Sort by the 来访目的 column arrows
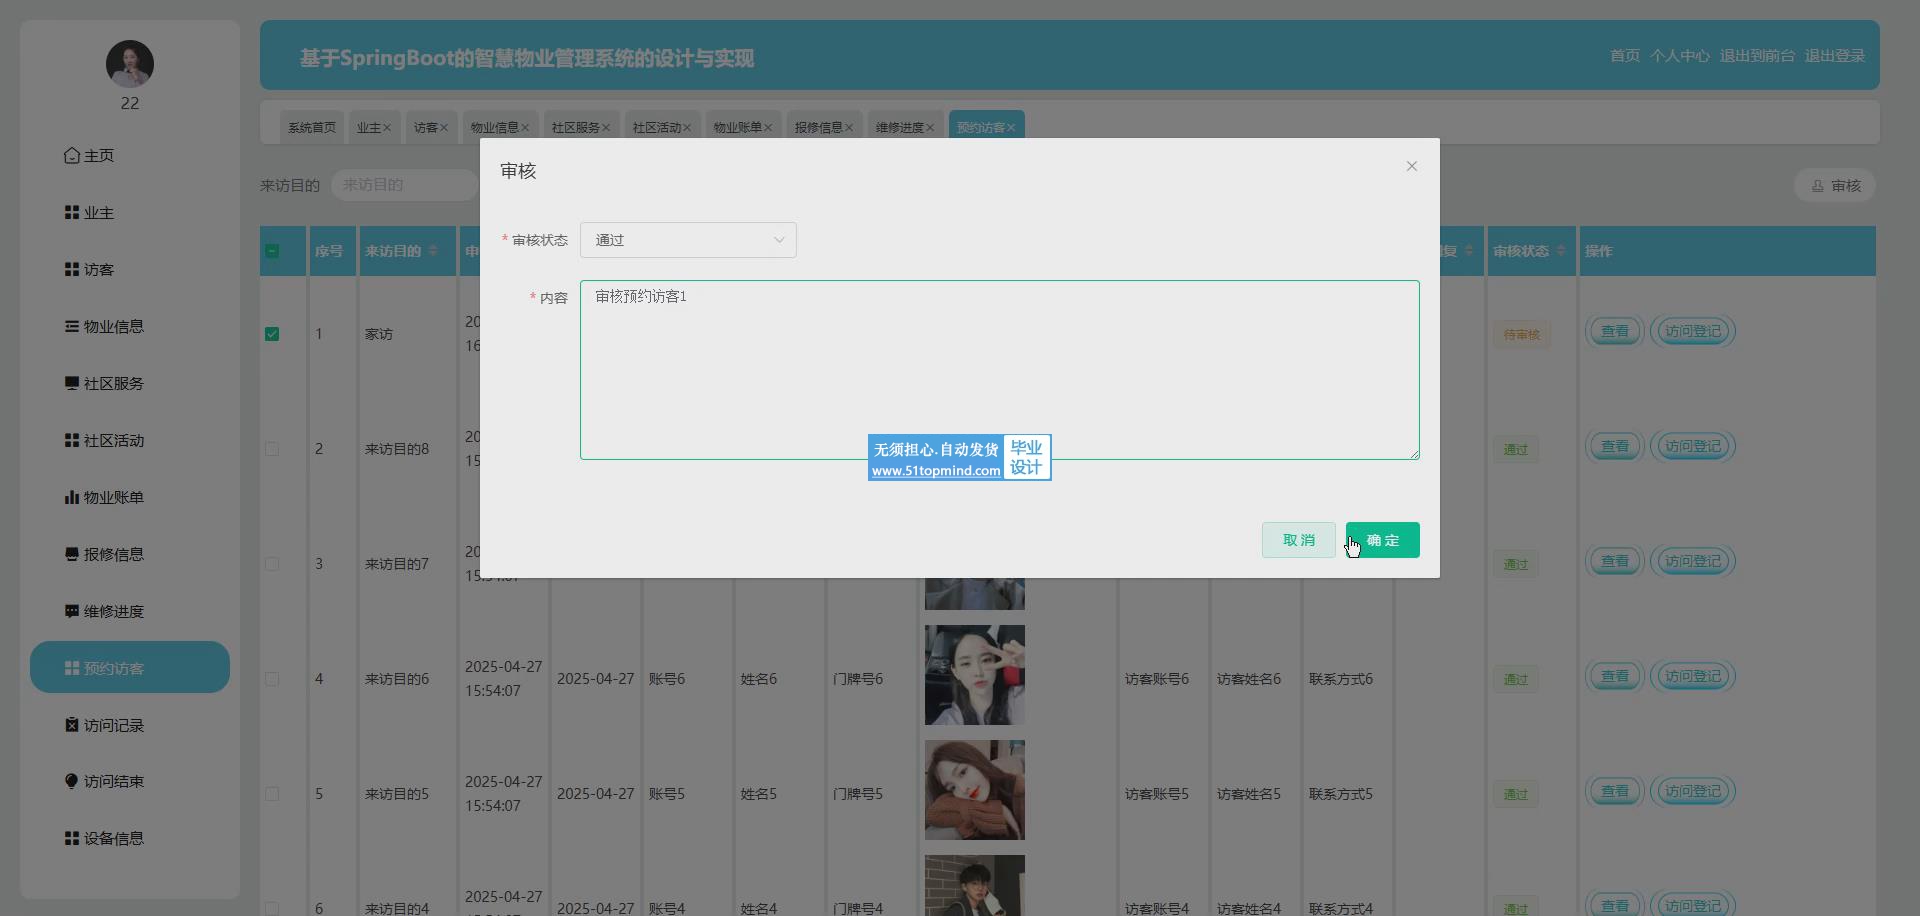The width and height of the screenshot is (1920, 916). click(433, 251)
